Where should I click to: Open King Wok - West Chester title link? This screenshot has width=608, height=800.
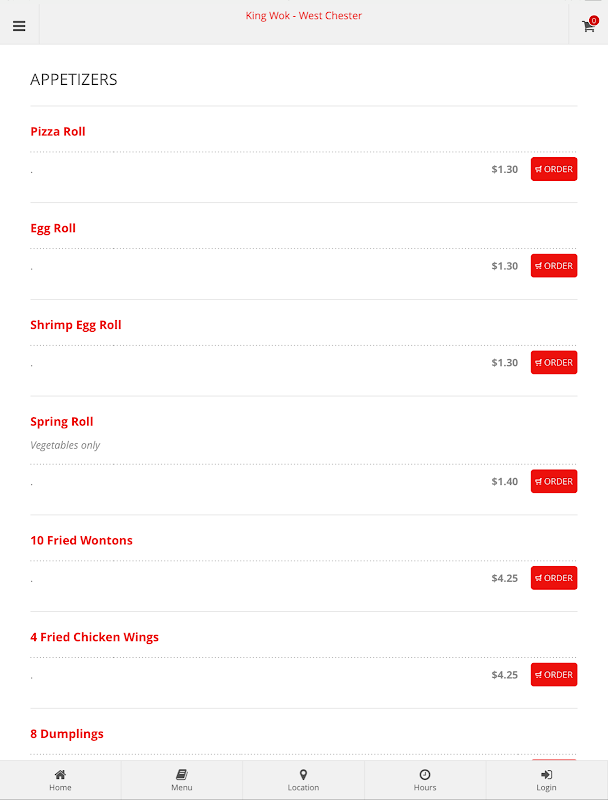303,16
